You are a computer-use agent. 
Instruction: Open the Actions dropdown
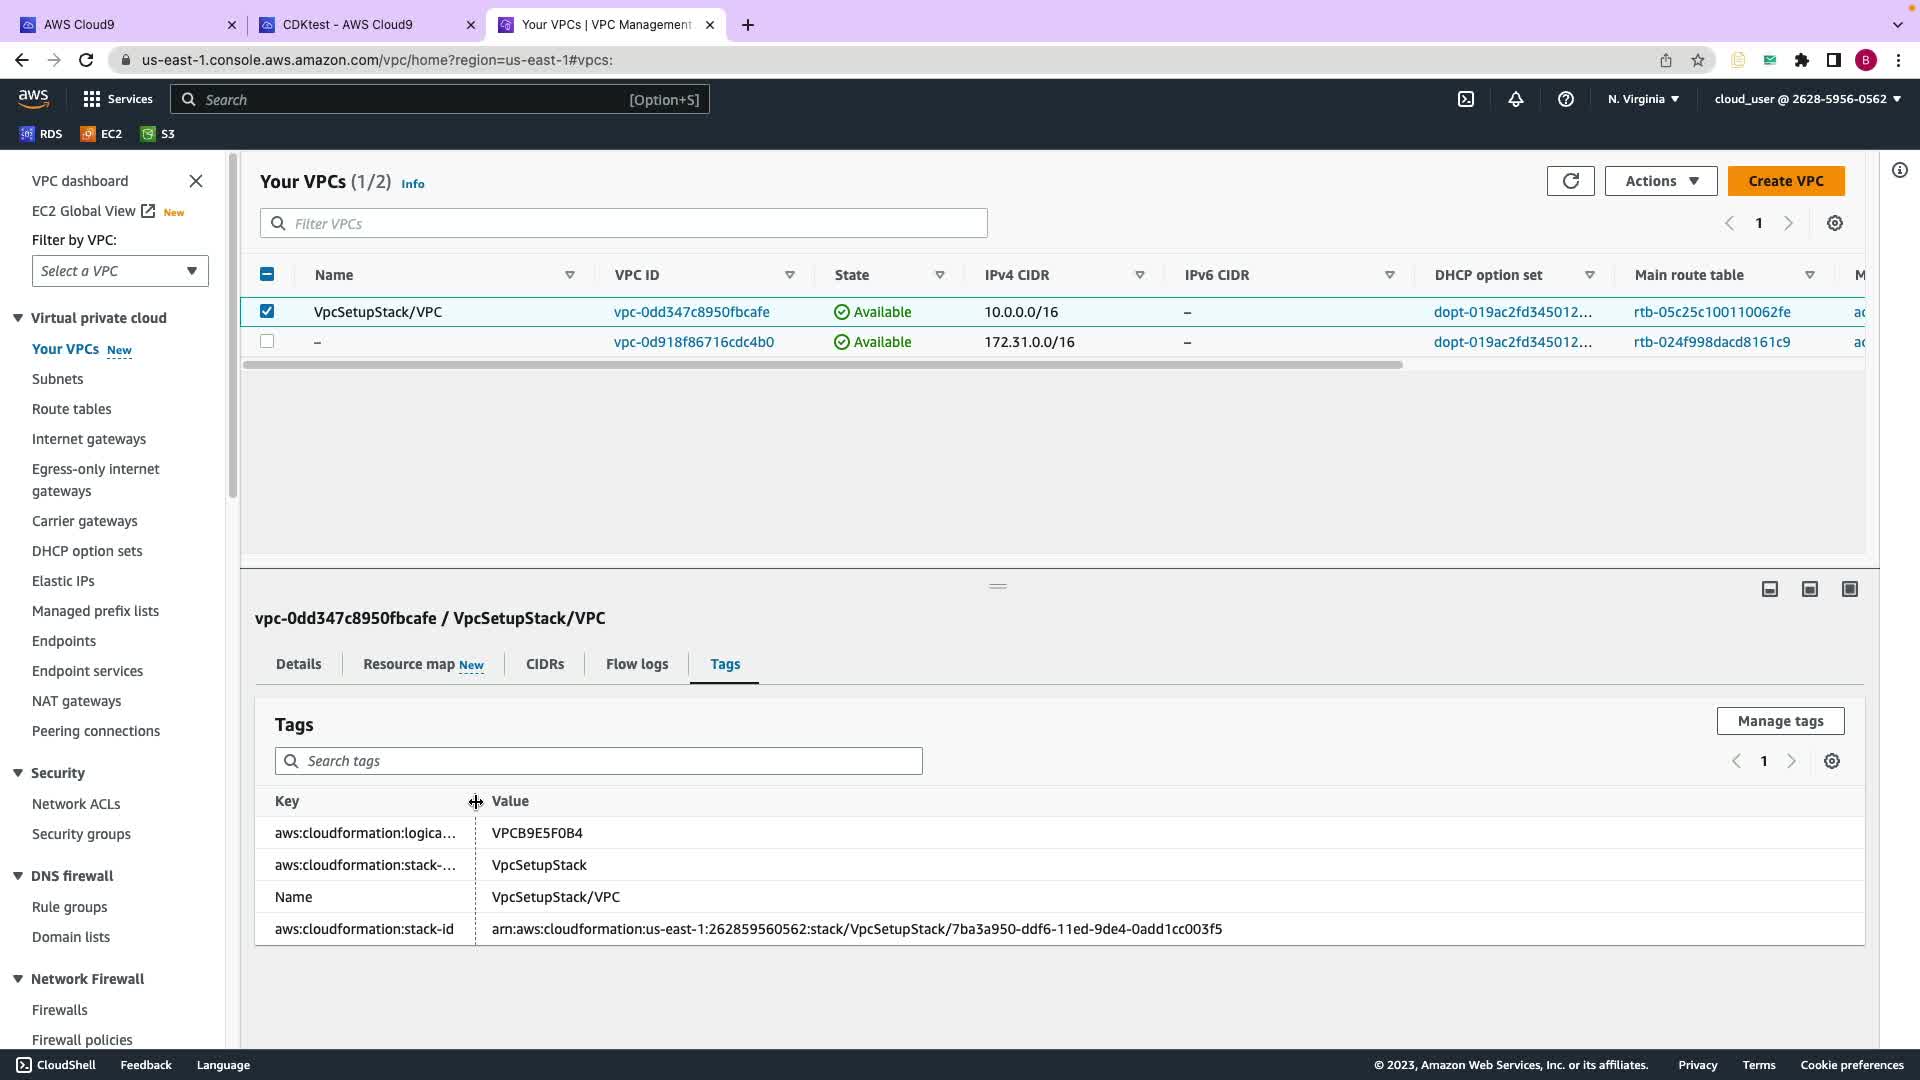(1661, 181)
